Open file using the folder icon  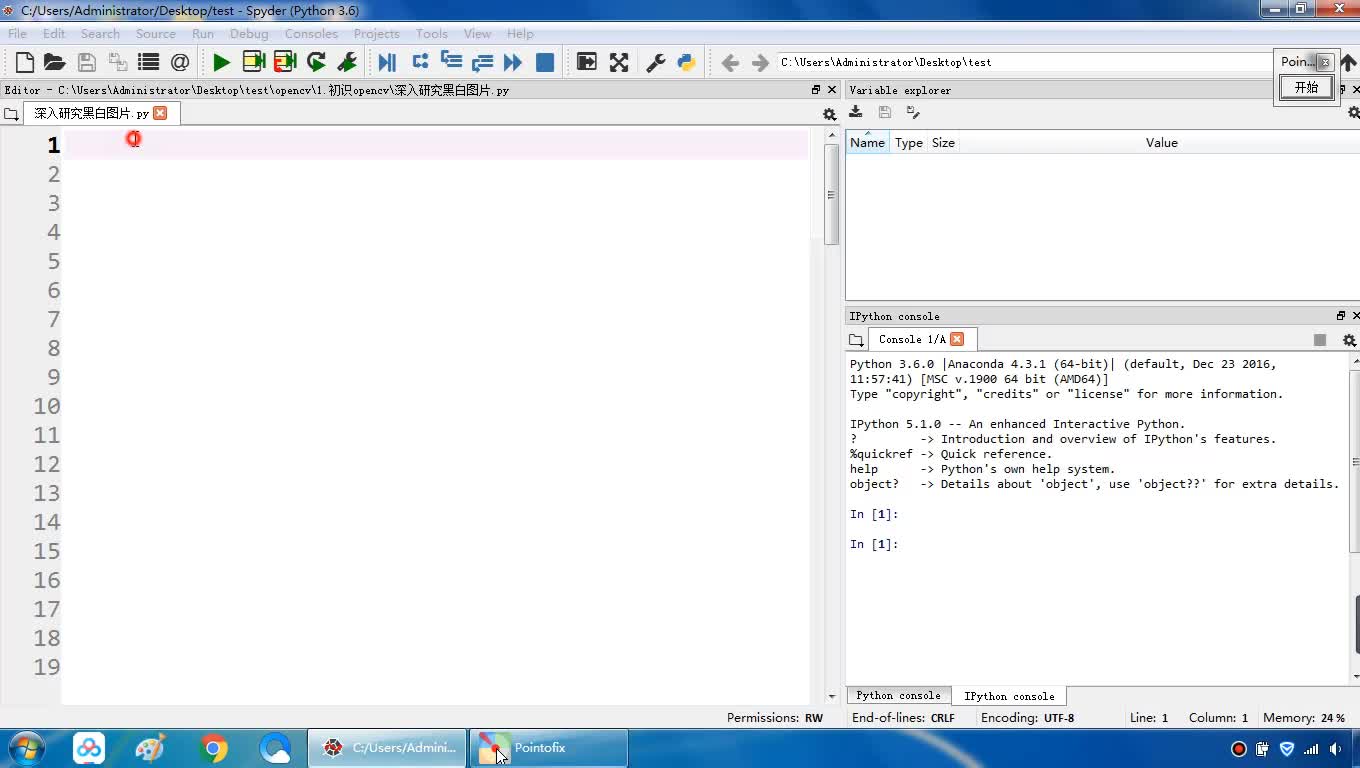pyautogui.click(x=55, y=62)
